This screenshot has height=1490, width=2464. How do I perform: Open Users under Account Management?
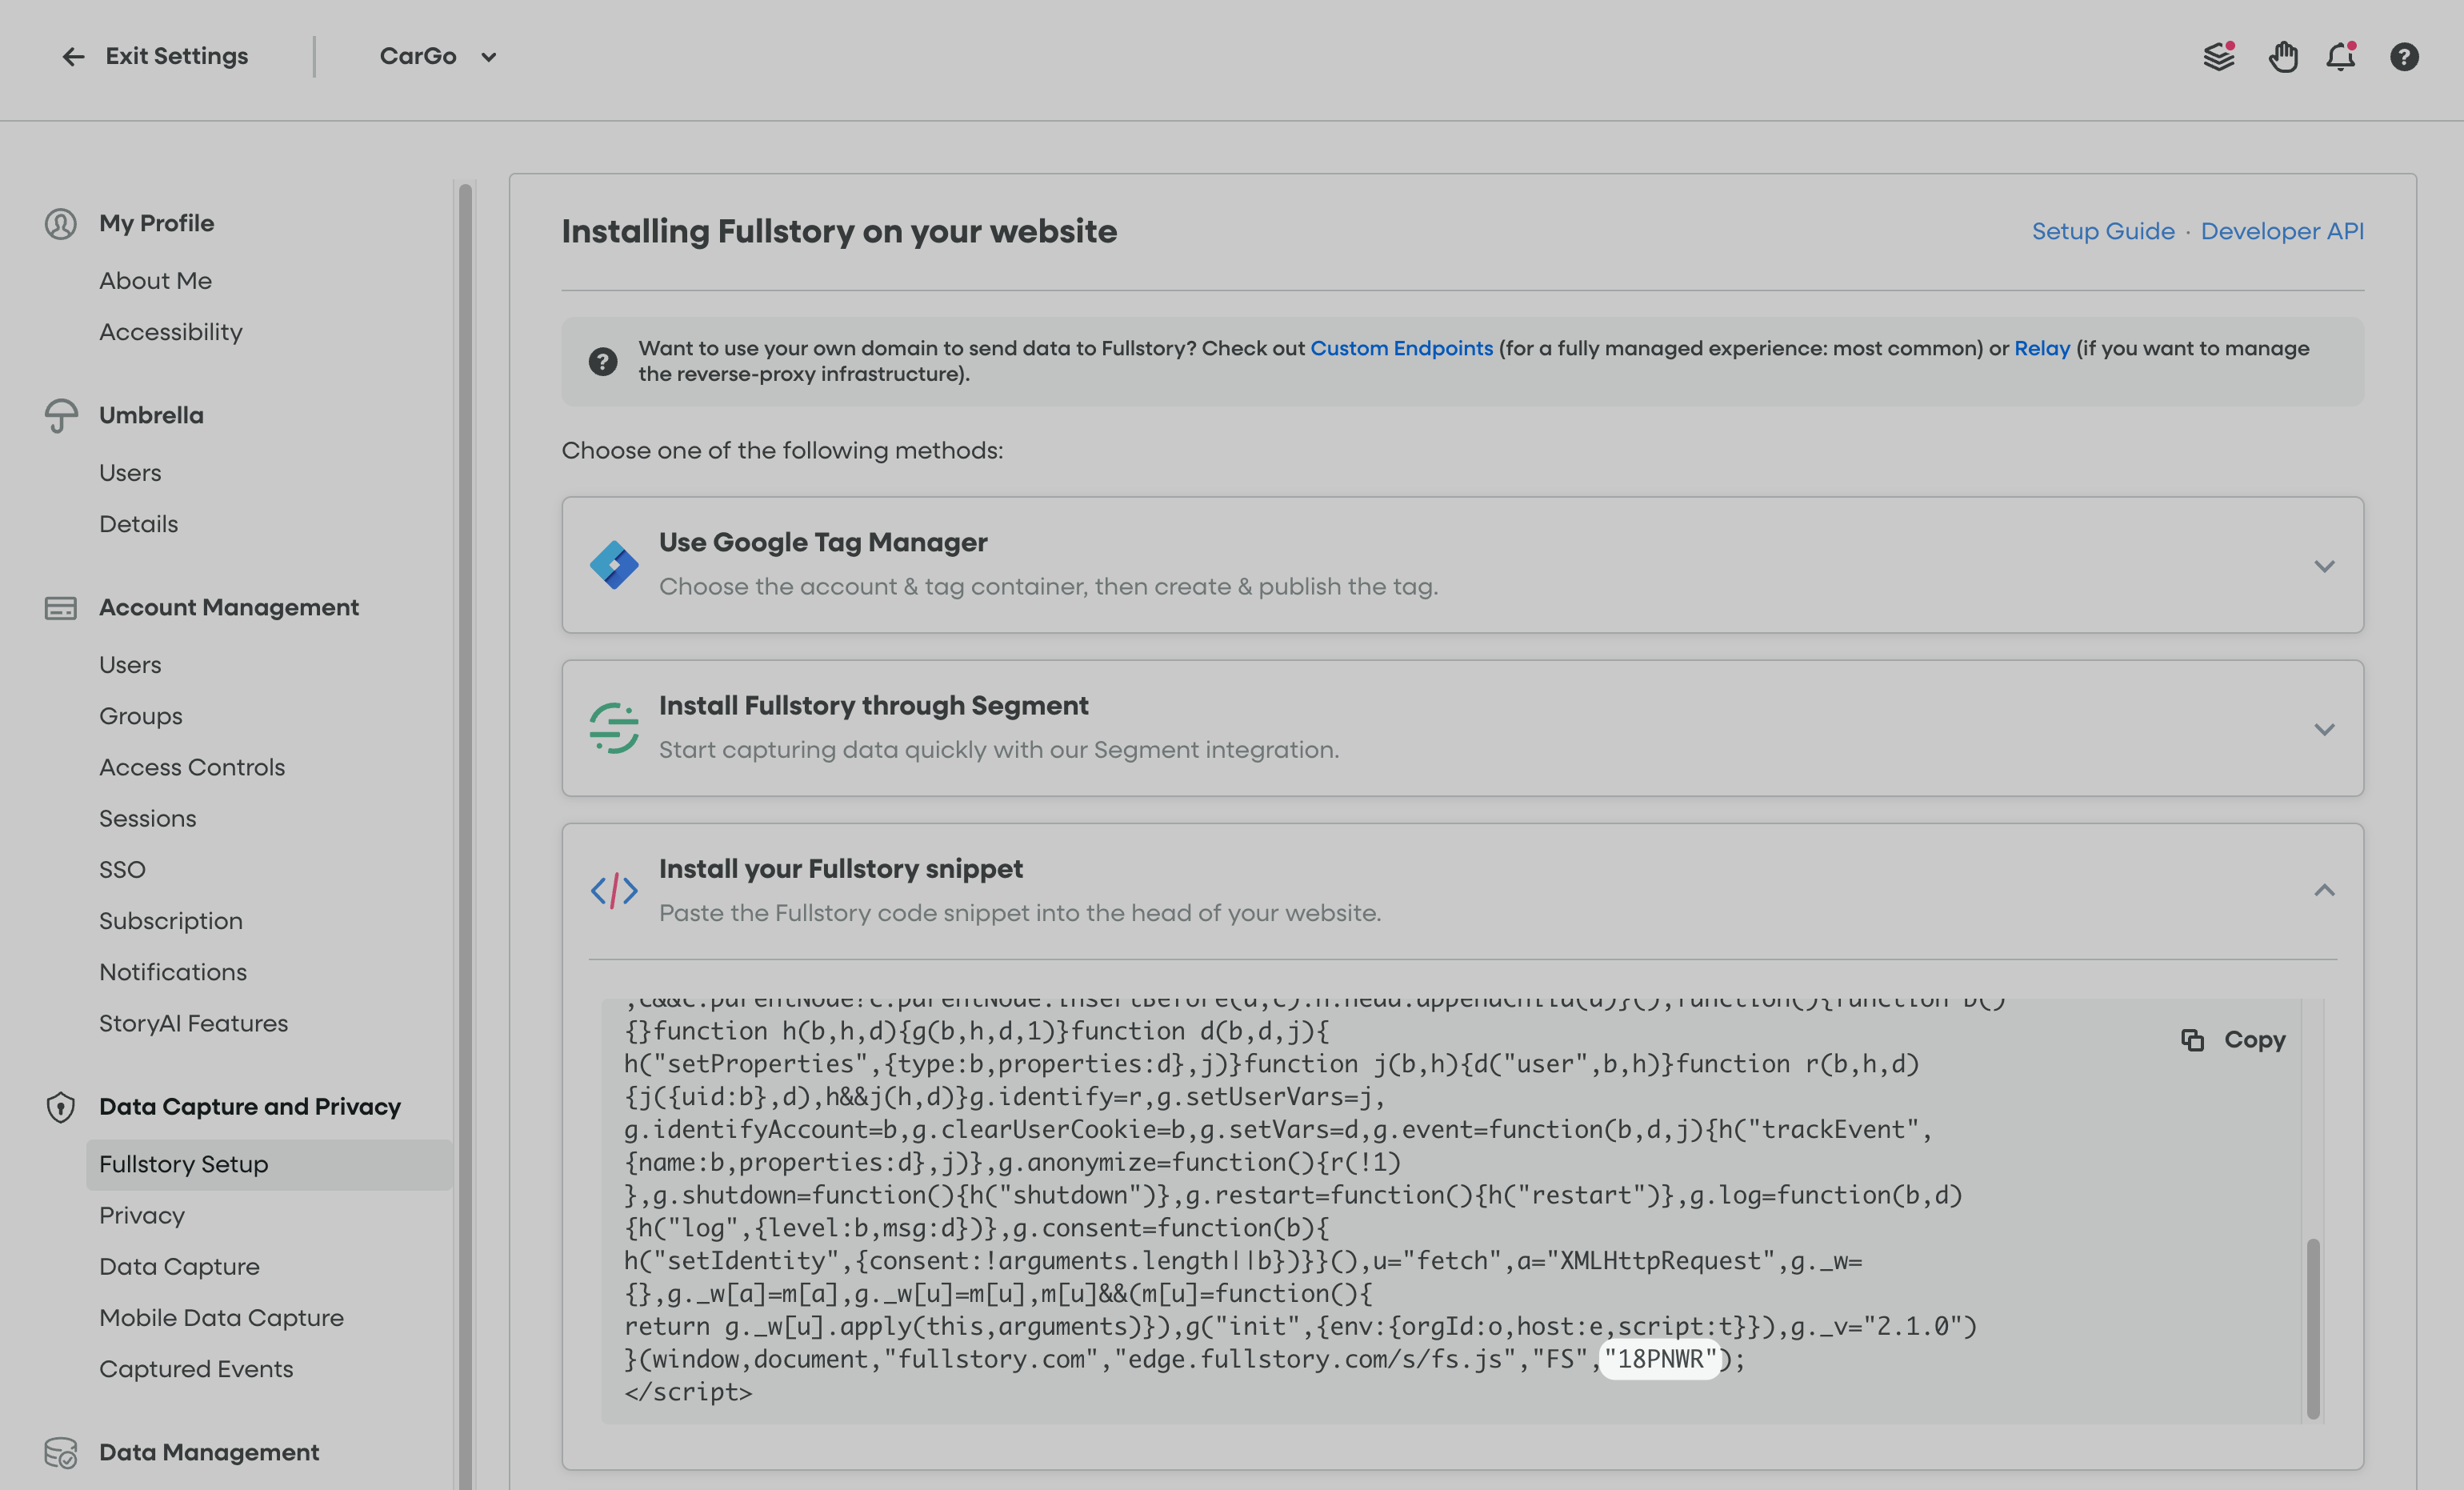point(130,665)
